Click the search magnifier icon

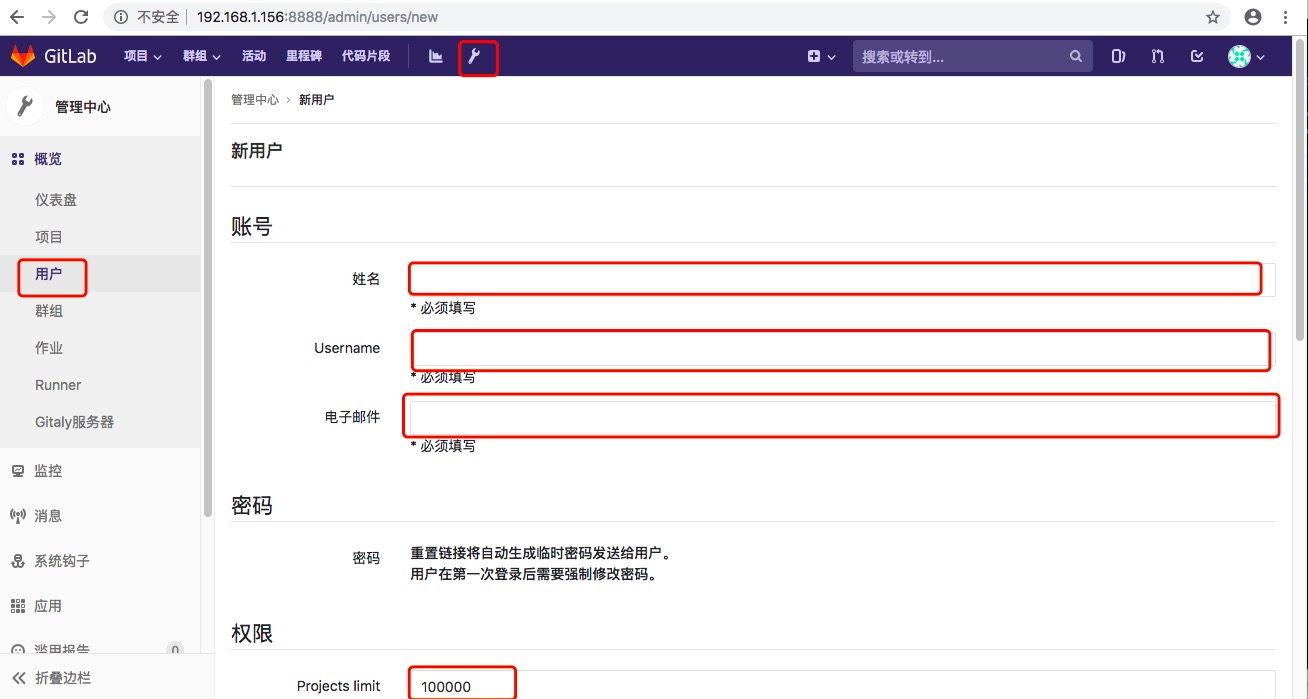(1075, 57)
